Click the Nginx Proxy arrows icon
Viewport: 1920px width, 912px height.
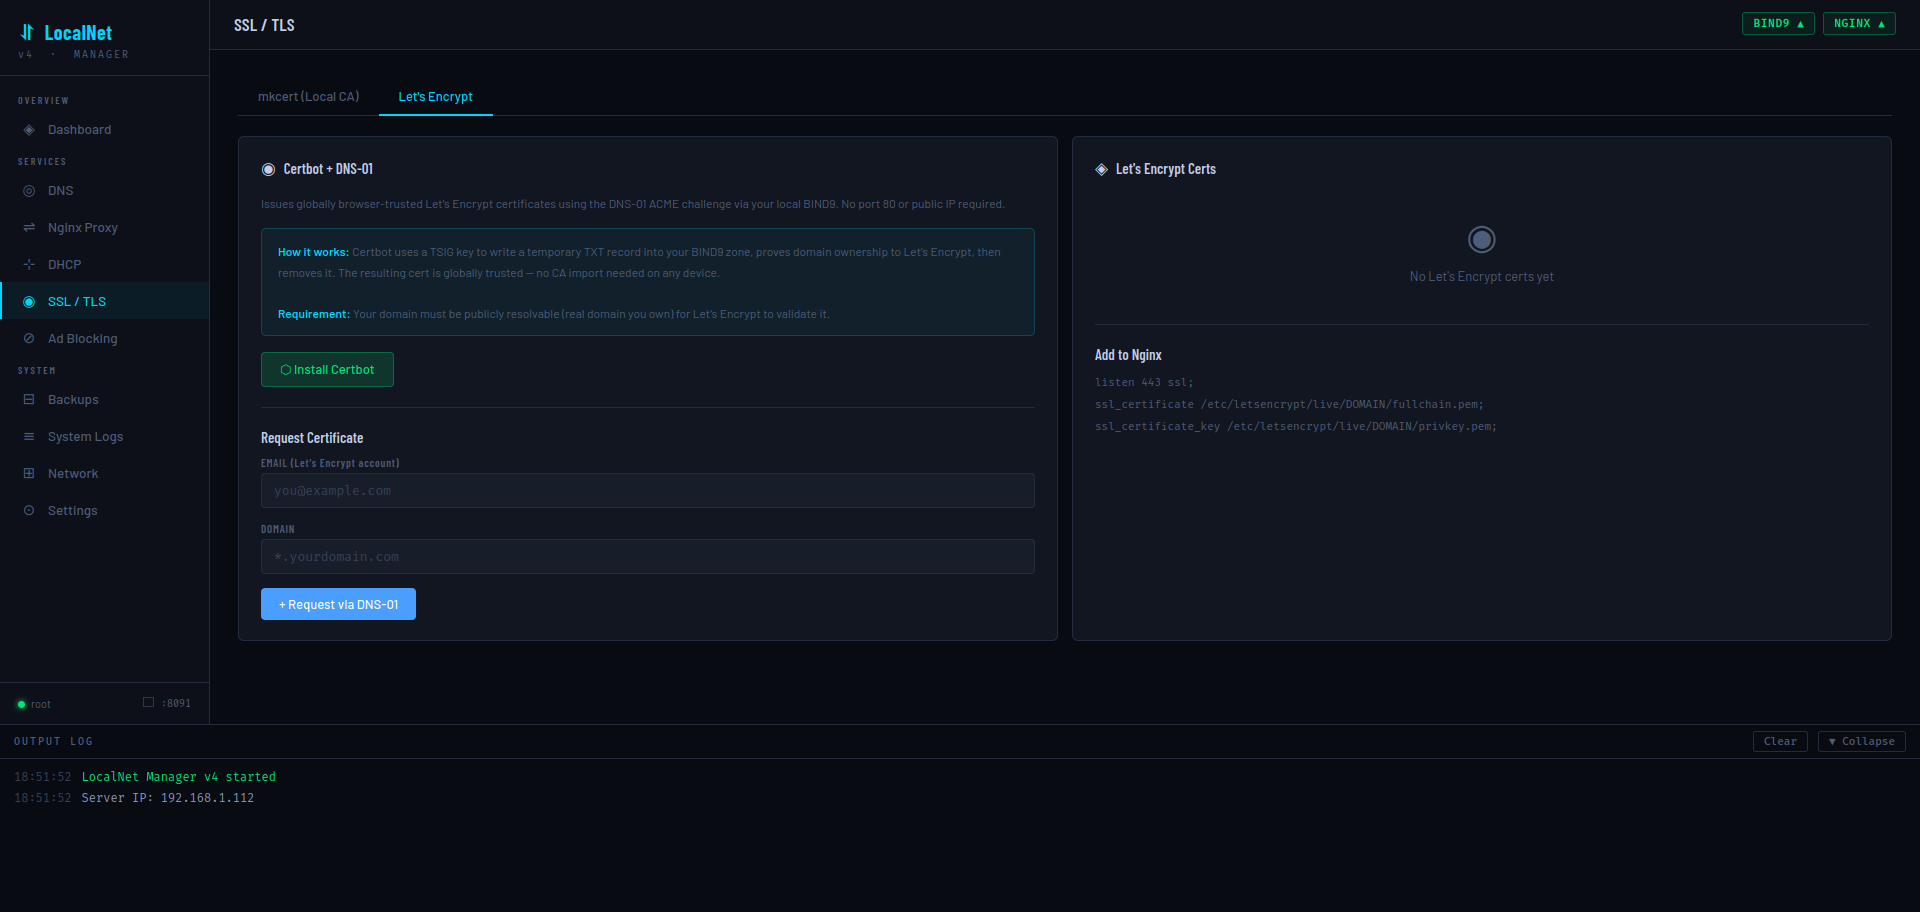29,228
